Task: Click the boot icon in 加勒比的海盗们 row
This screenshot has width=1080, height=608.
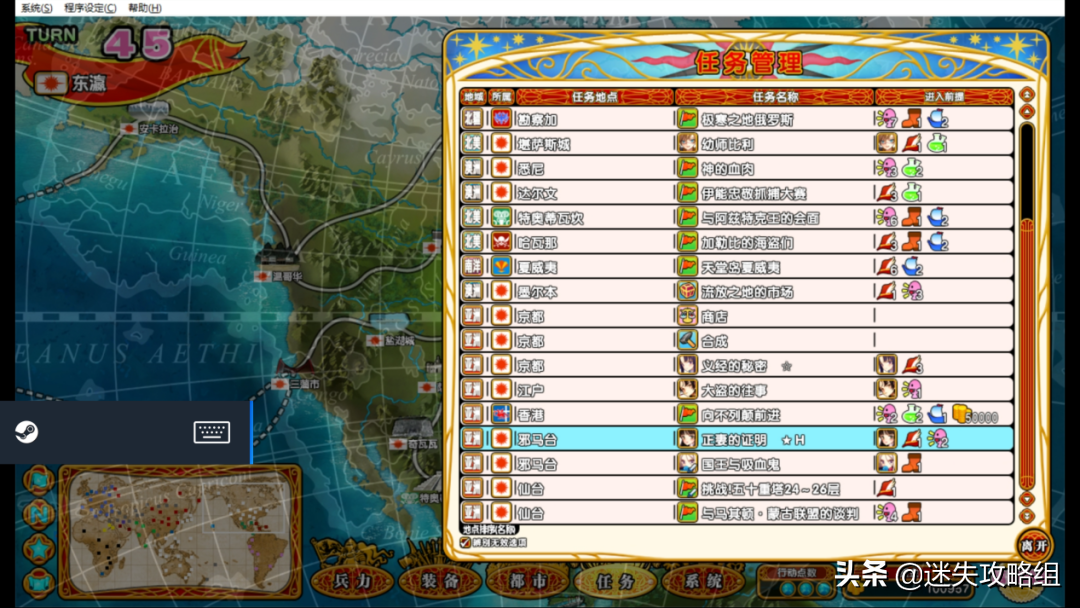Action: point(913,242)
